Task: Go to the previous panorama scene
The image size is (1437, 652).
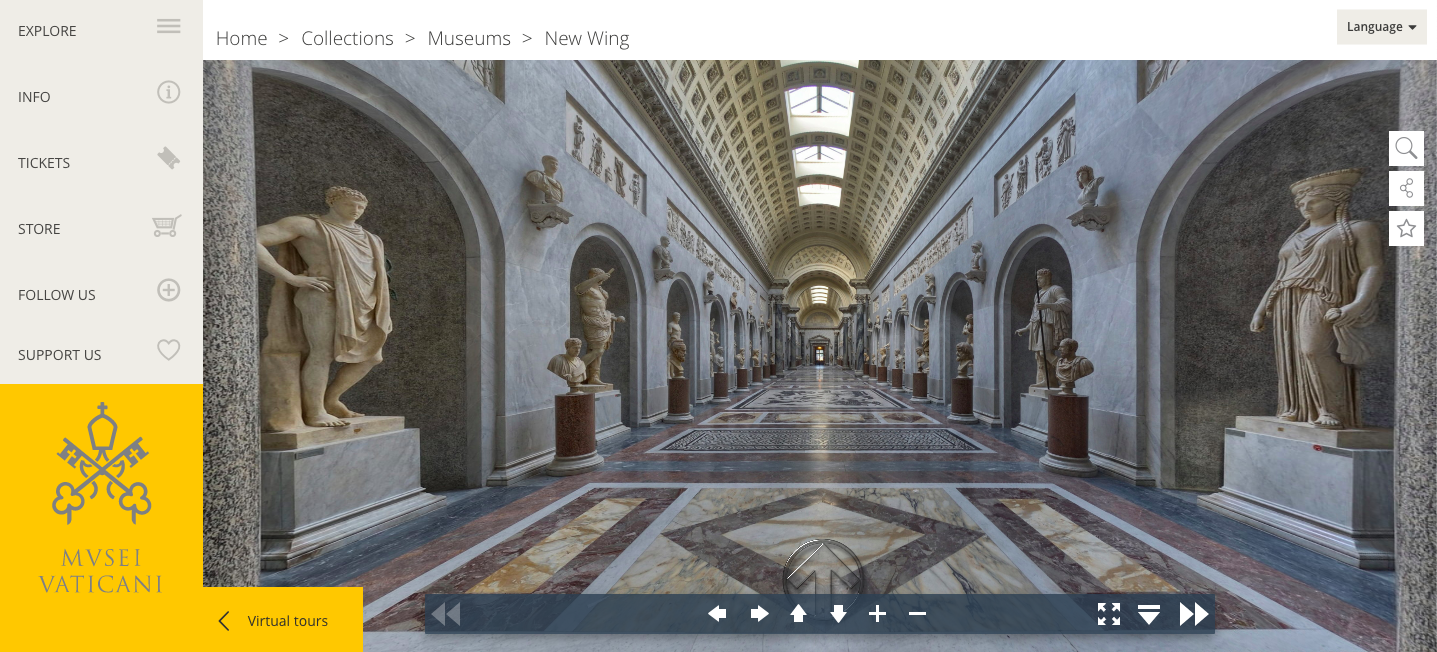Action: click(446, 614)
